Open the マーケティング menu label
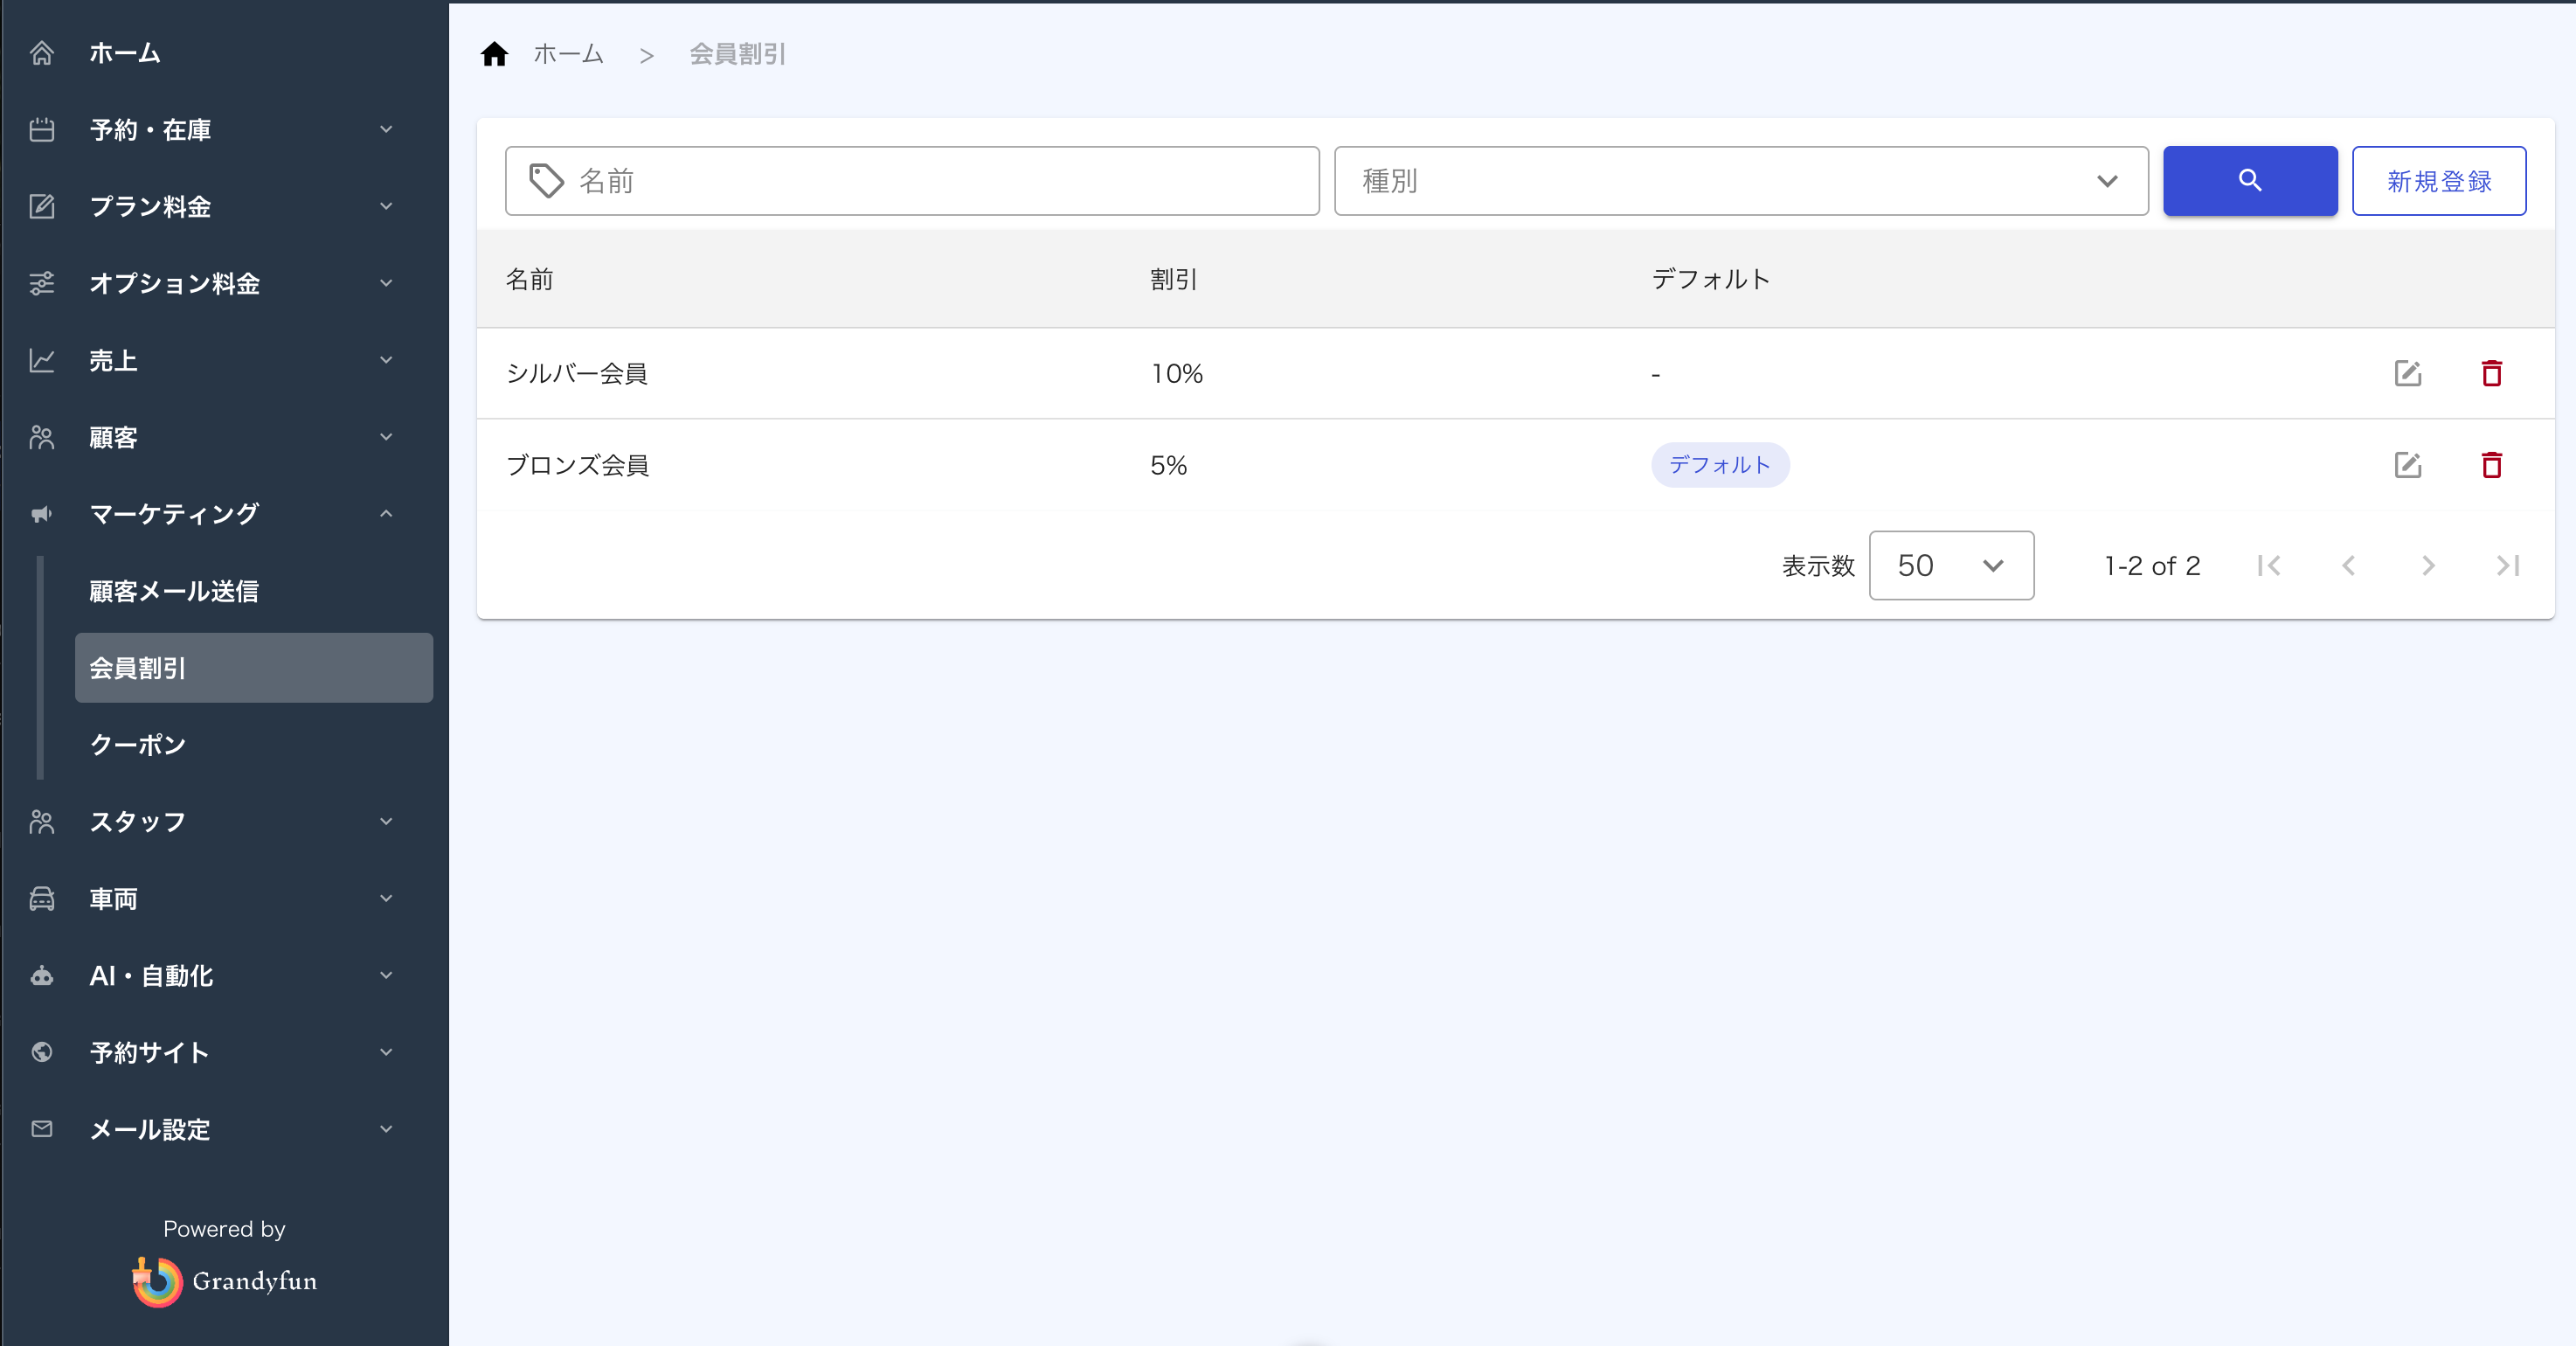 click(174, 514)
